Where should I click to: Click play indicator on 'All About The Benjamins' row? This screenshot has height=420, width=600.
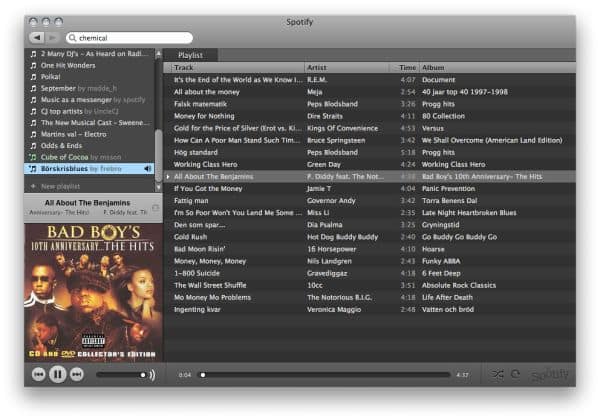(x=168, y=176)
